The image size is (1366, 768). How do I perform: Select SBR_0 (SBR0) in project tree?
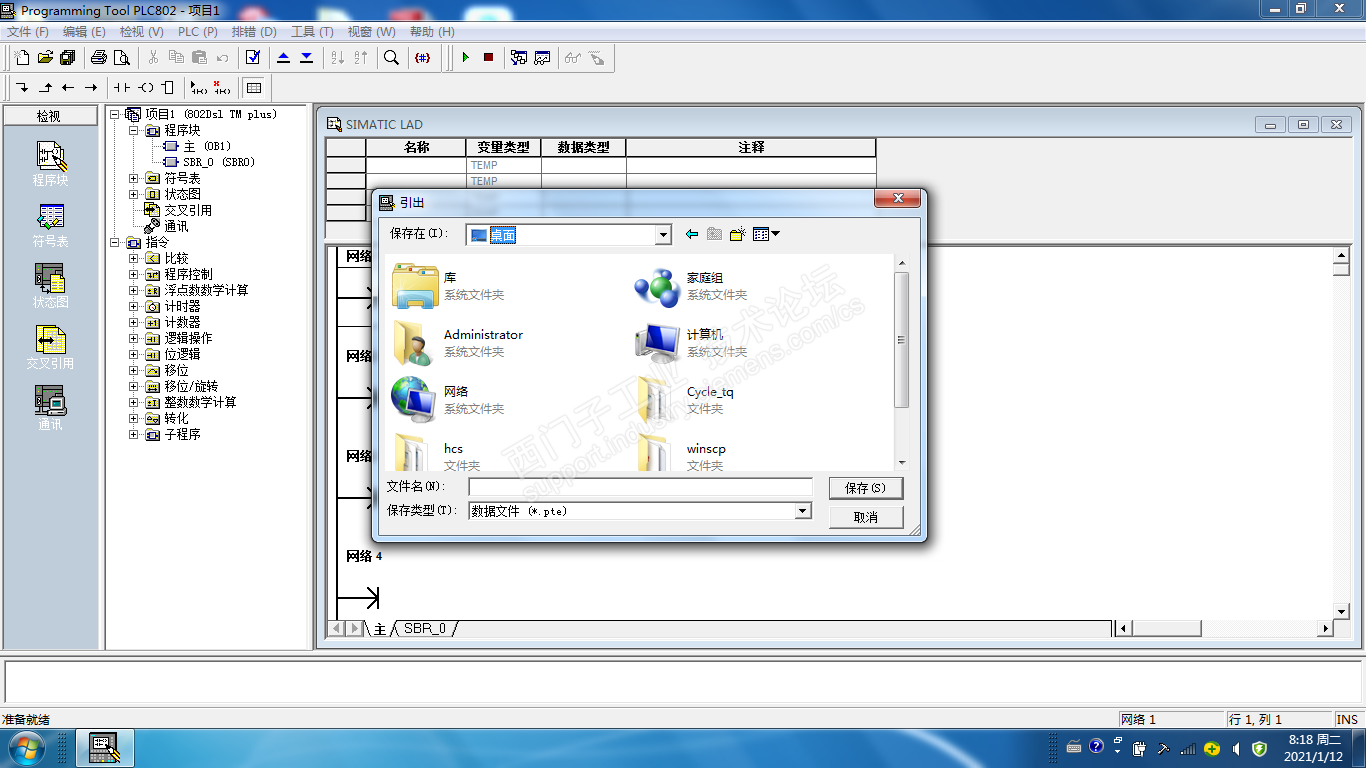pyautogui.click(x=210, y=162)
